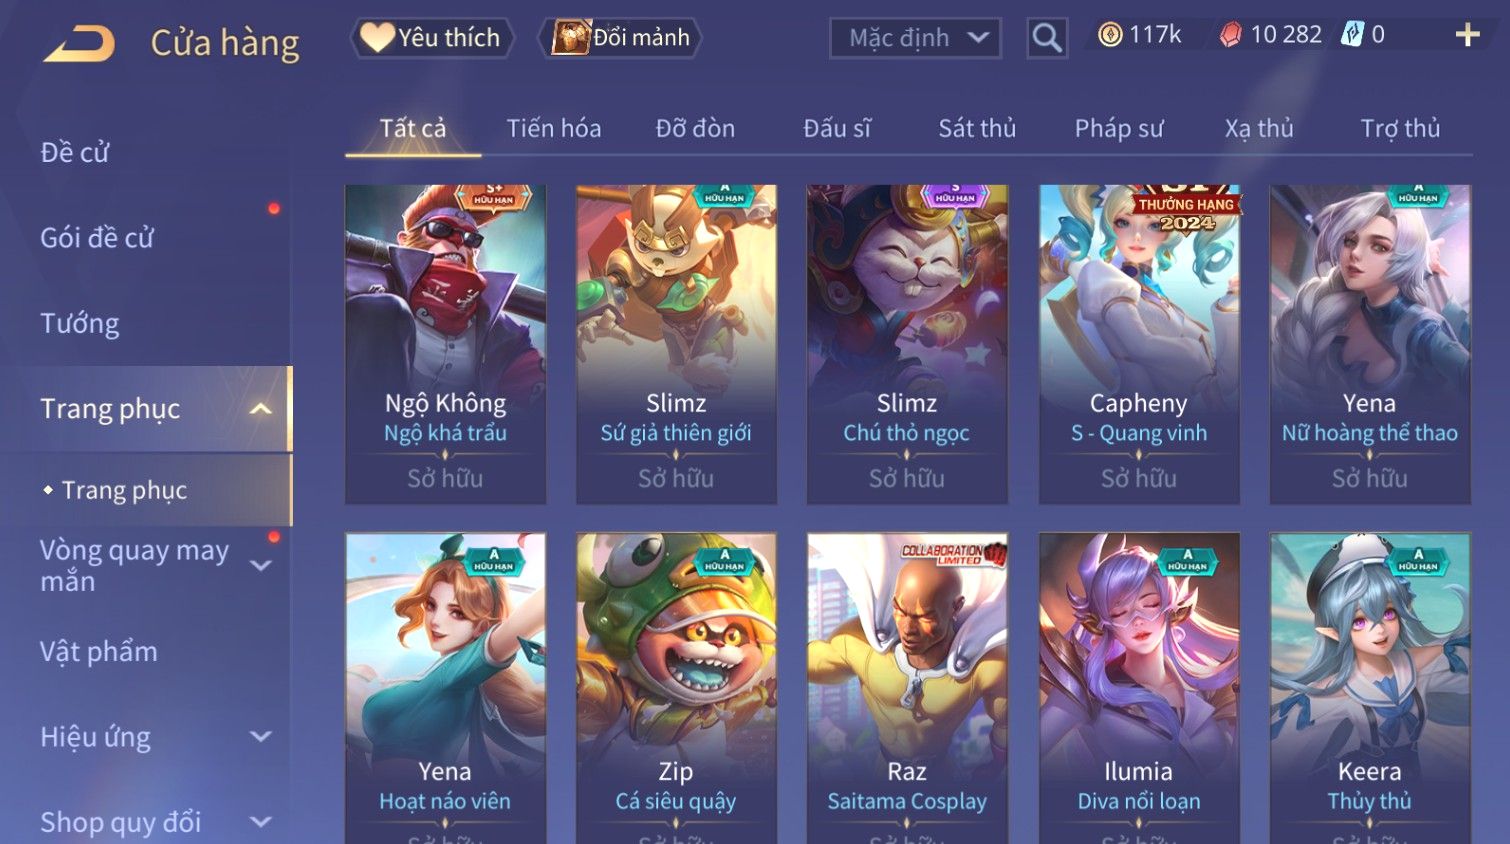This screenshot has height=844, width=1510.
Task: Open Tướng in the sidebar
Action: click(x=80, y=324)
